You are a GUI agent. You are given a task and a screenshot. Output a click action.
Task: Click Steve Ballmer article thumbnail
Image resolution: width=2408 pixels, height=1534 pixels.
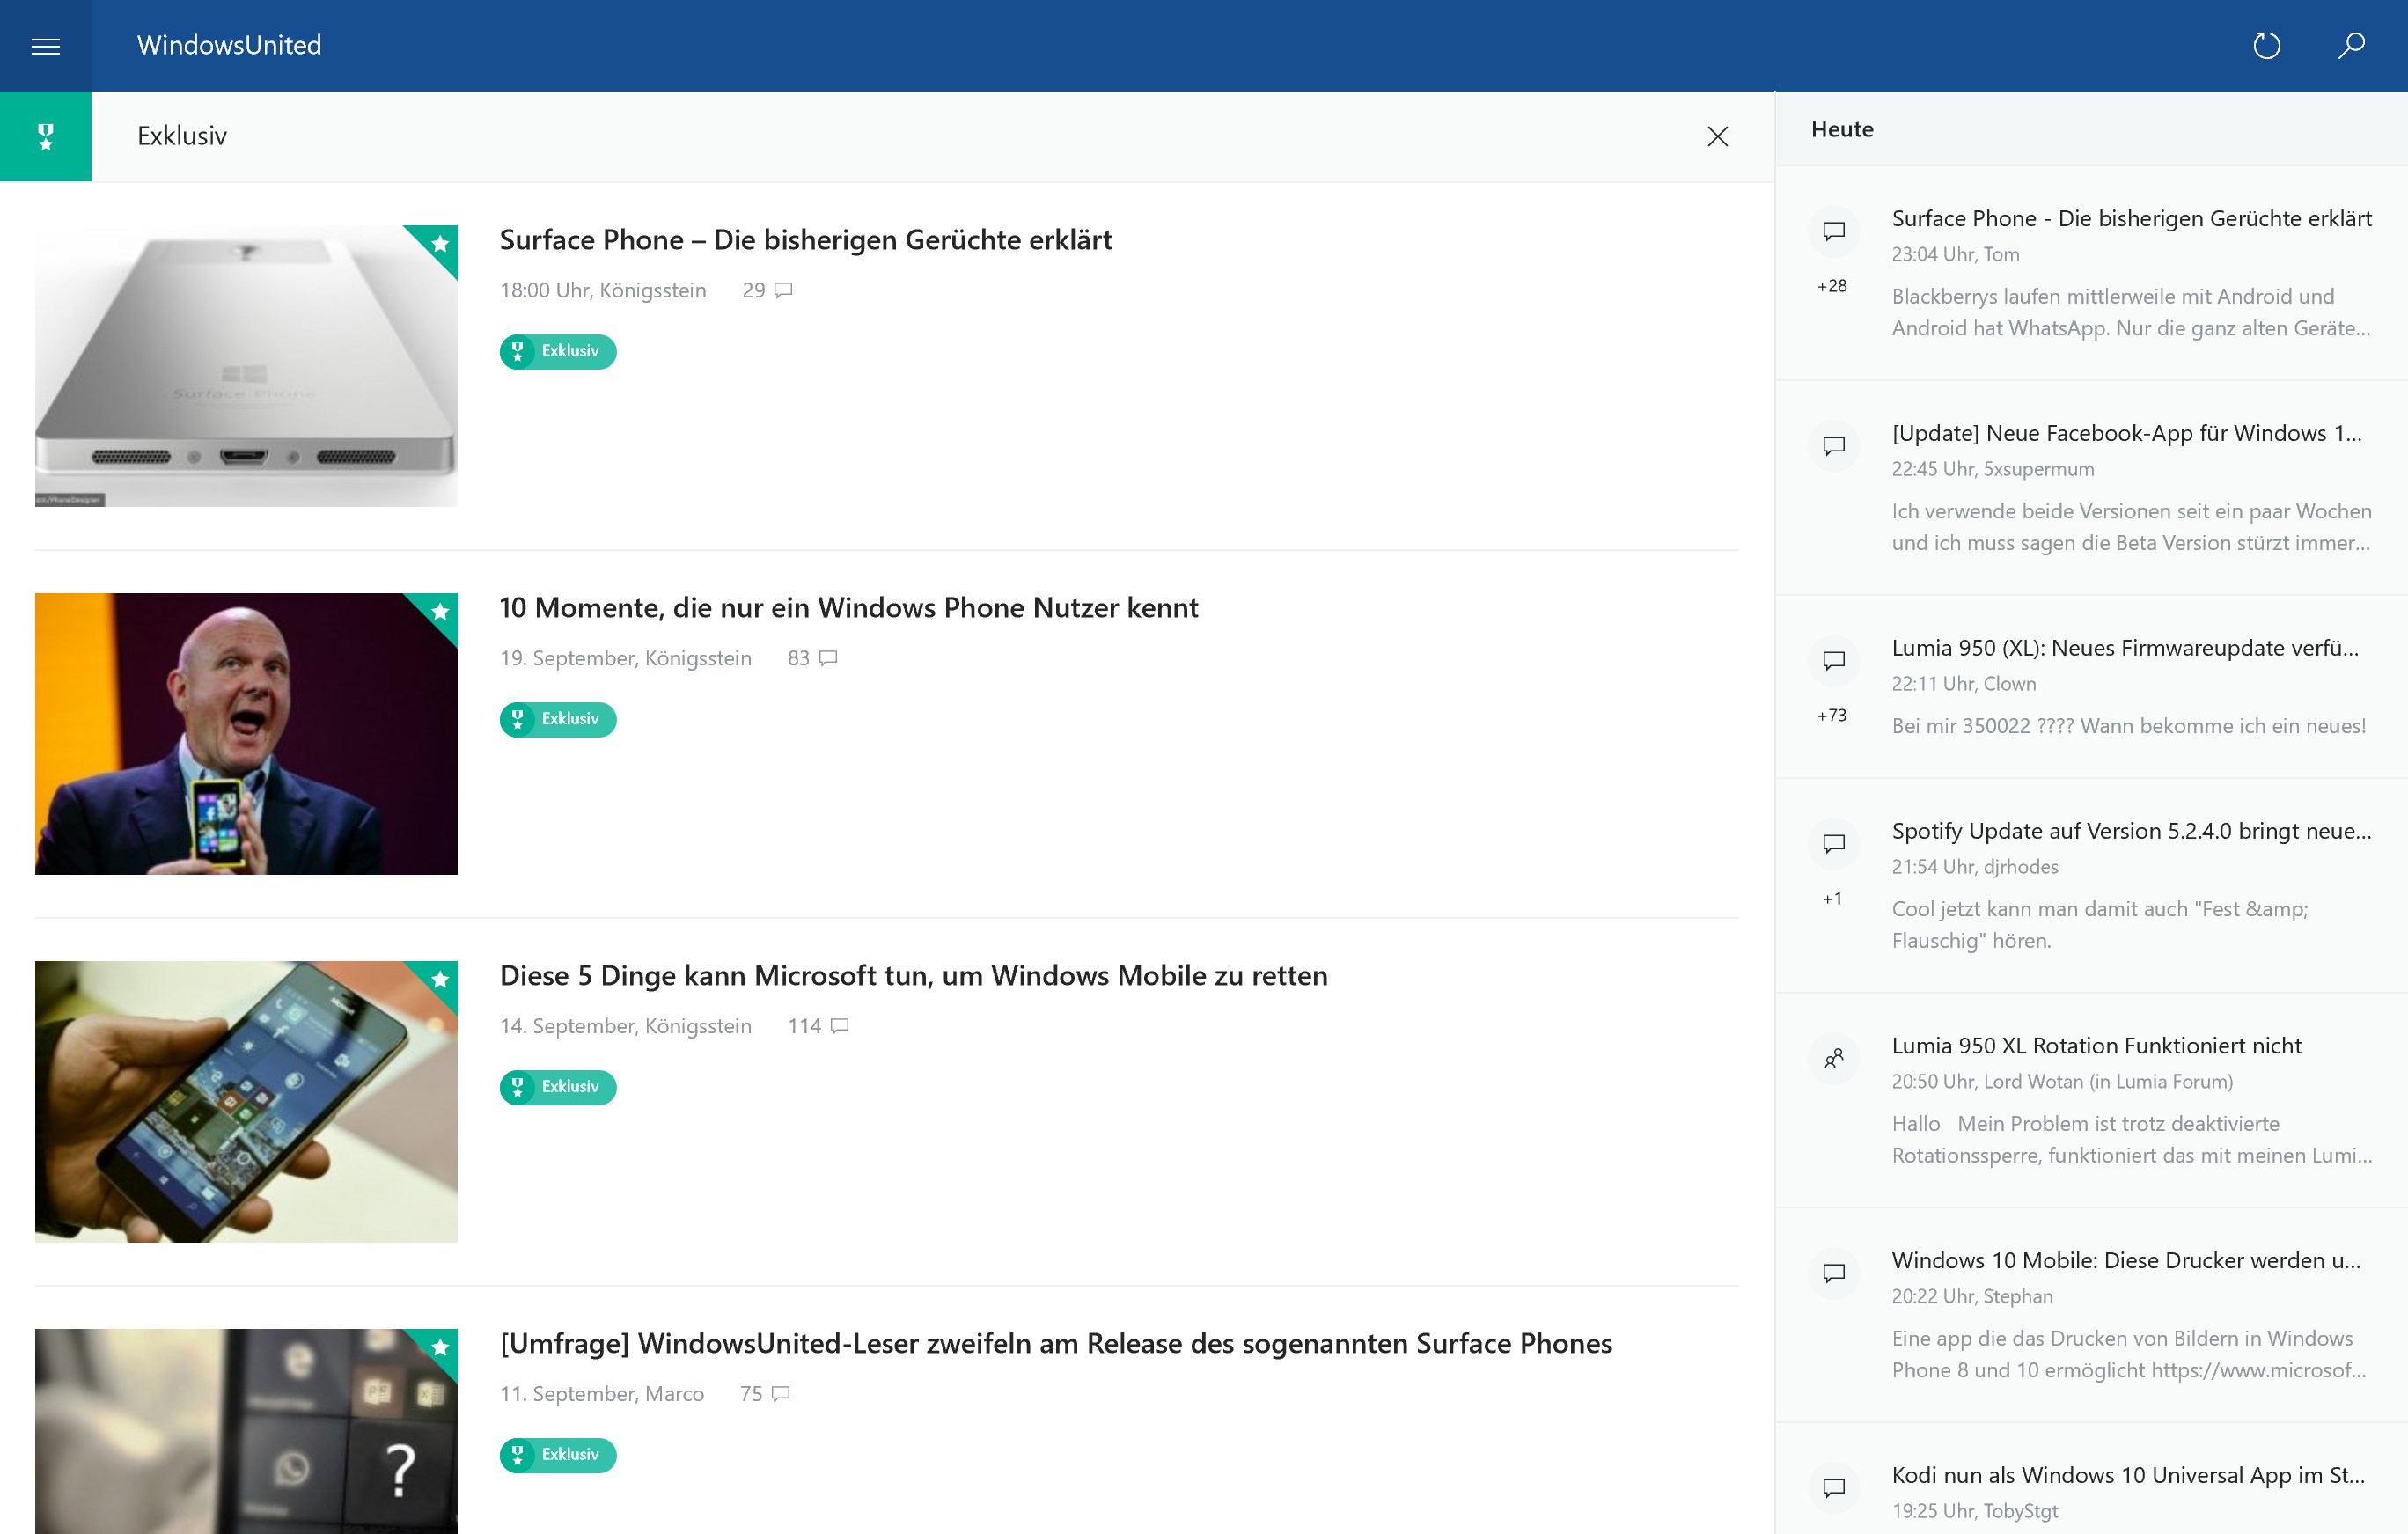pos(246,734)
